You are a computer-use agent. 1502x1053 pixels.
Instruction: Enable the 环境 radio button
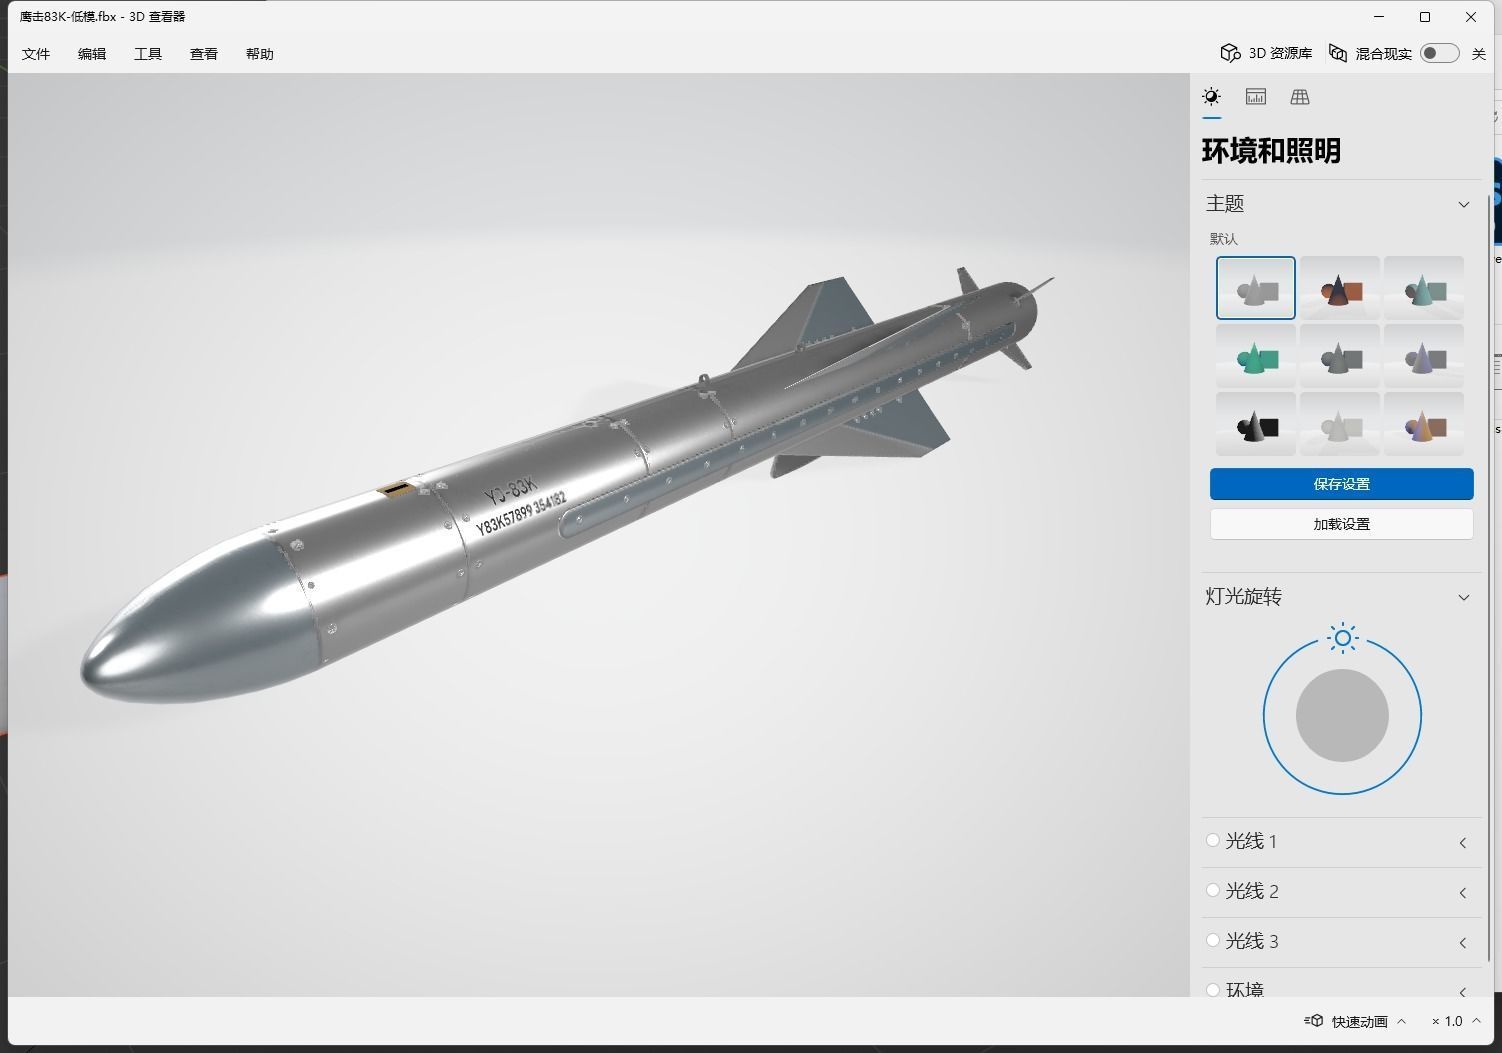coord(1213,990)
